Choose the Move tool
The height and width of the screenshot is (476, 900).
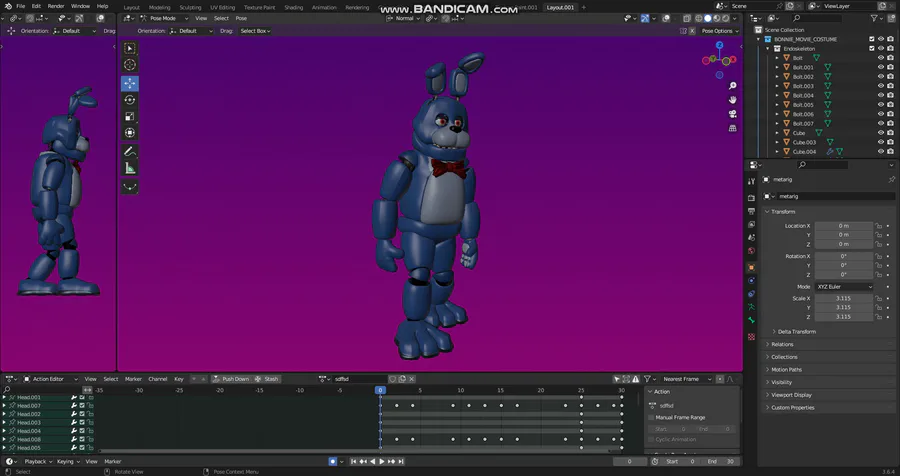130,83
